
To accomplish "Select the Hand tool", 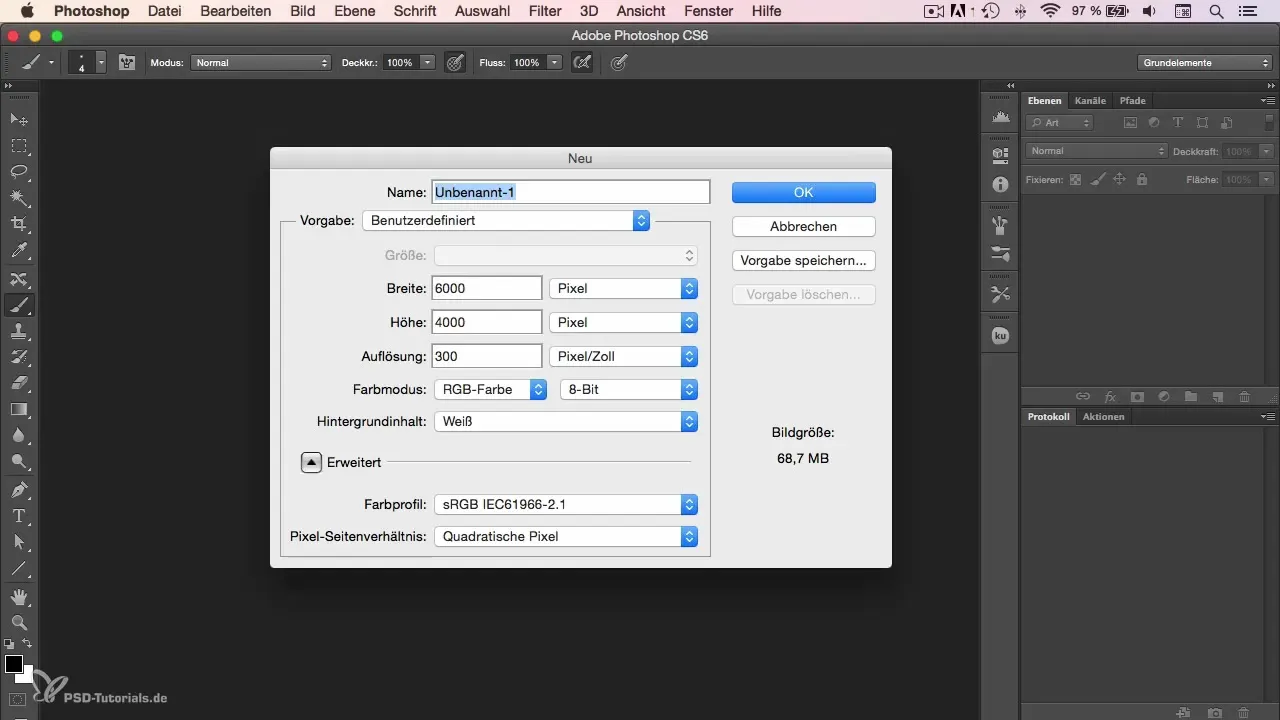I will point(18,597).
